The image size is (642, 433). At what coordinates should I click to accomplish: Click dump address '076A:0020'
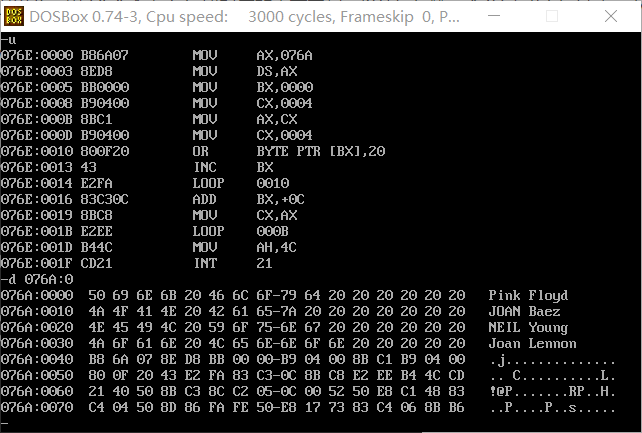(x=37, y=327)
